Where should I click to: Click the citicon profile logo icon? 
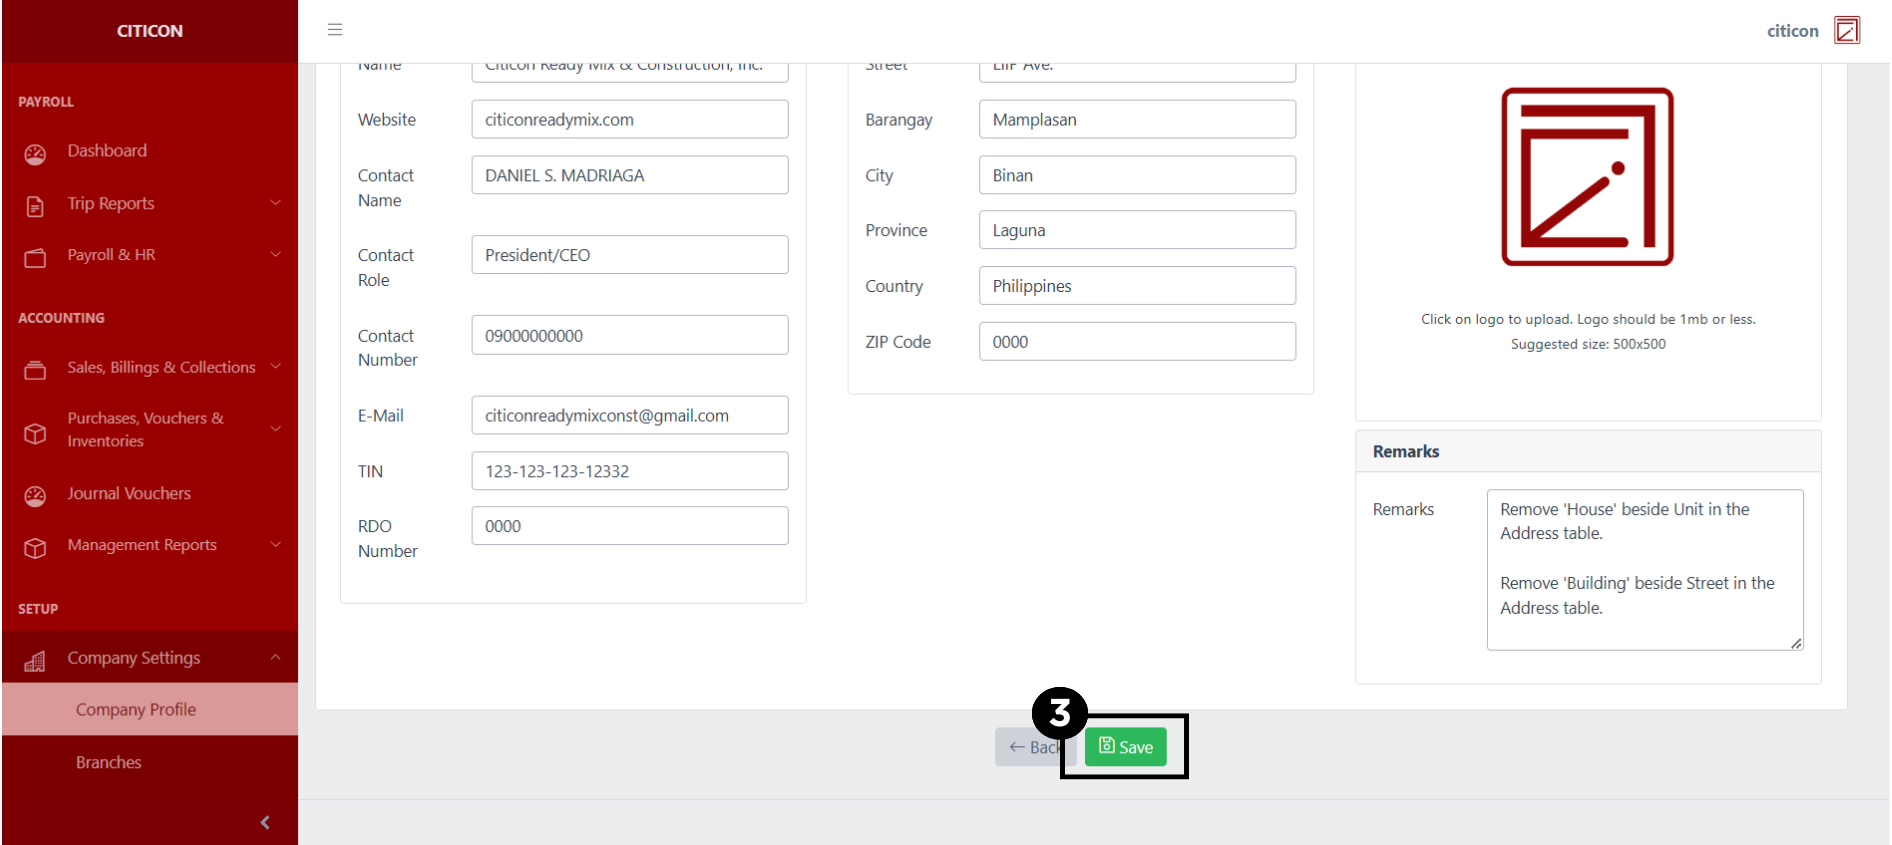[x=1846, y=31]
